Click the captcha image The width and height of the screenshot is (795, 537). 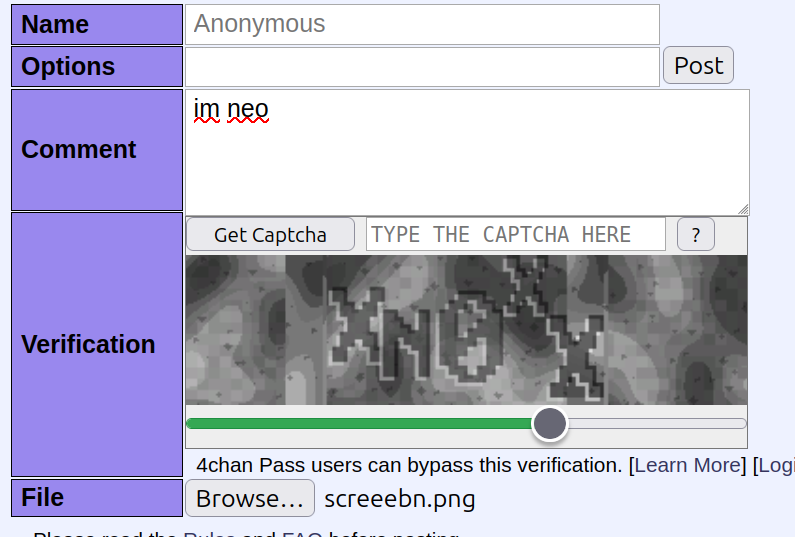[x=466, y=330]
